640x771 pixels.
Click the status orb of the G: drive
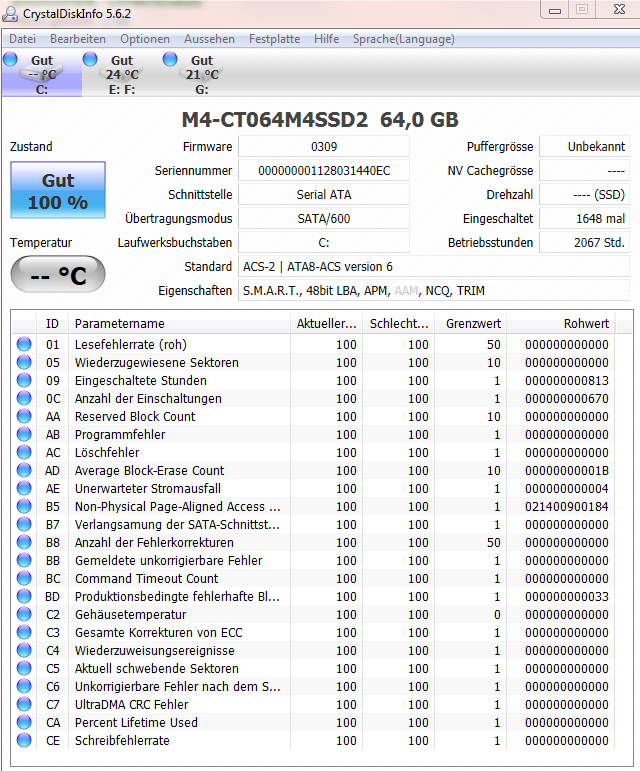[170, 59]
